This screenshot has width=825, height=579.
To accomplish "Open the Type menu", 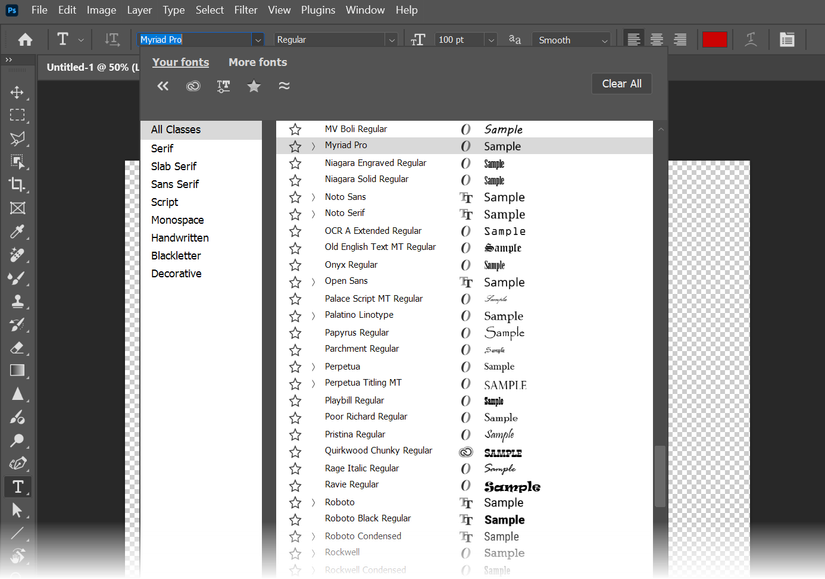I will point(173,10).
